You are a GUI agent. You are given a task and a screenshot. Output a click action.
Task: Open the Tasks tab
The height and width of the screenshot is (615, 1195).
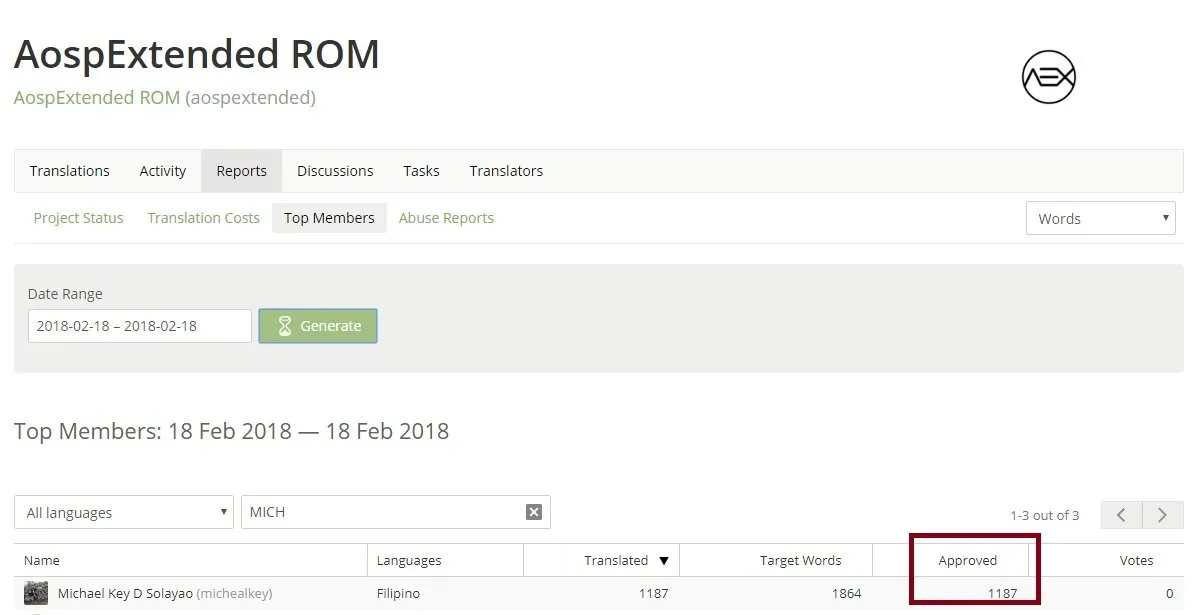[x=421, y=171]
